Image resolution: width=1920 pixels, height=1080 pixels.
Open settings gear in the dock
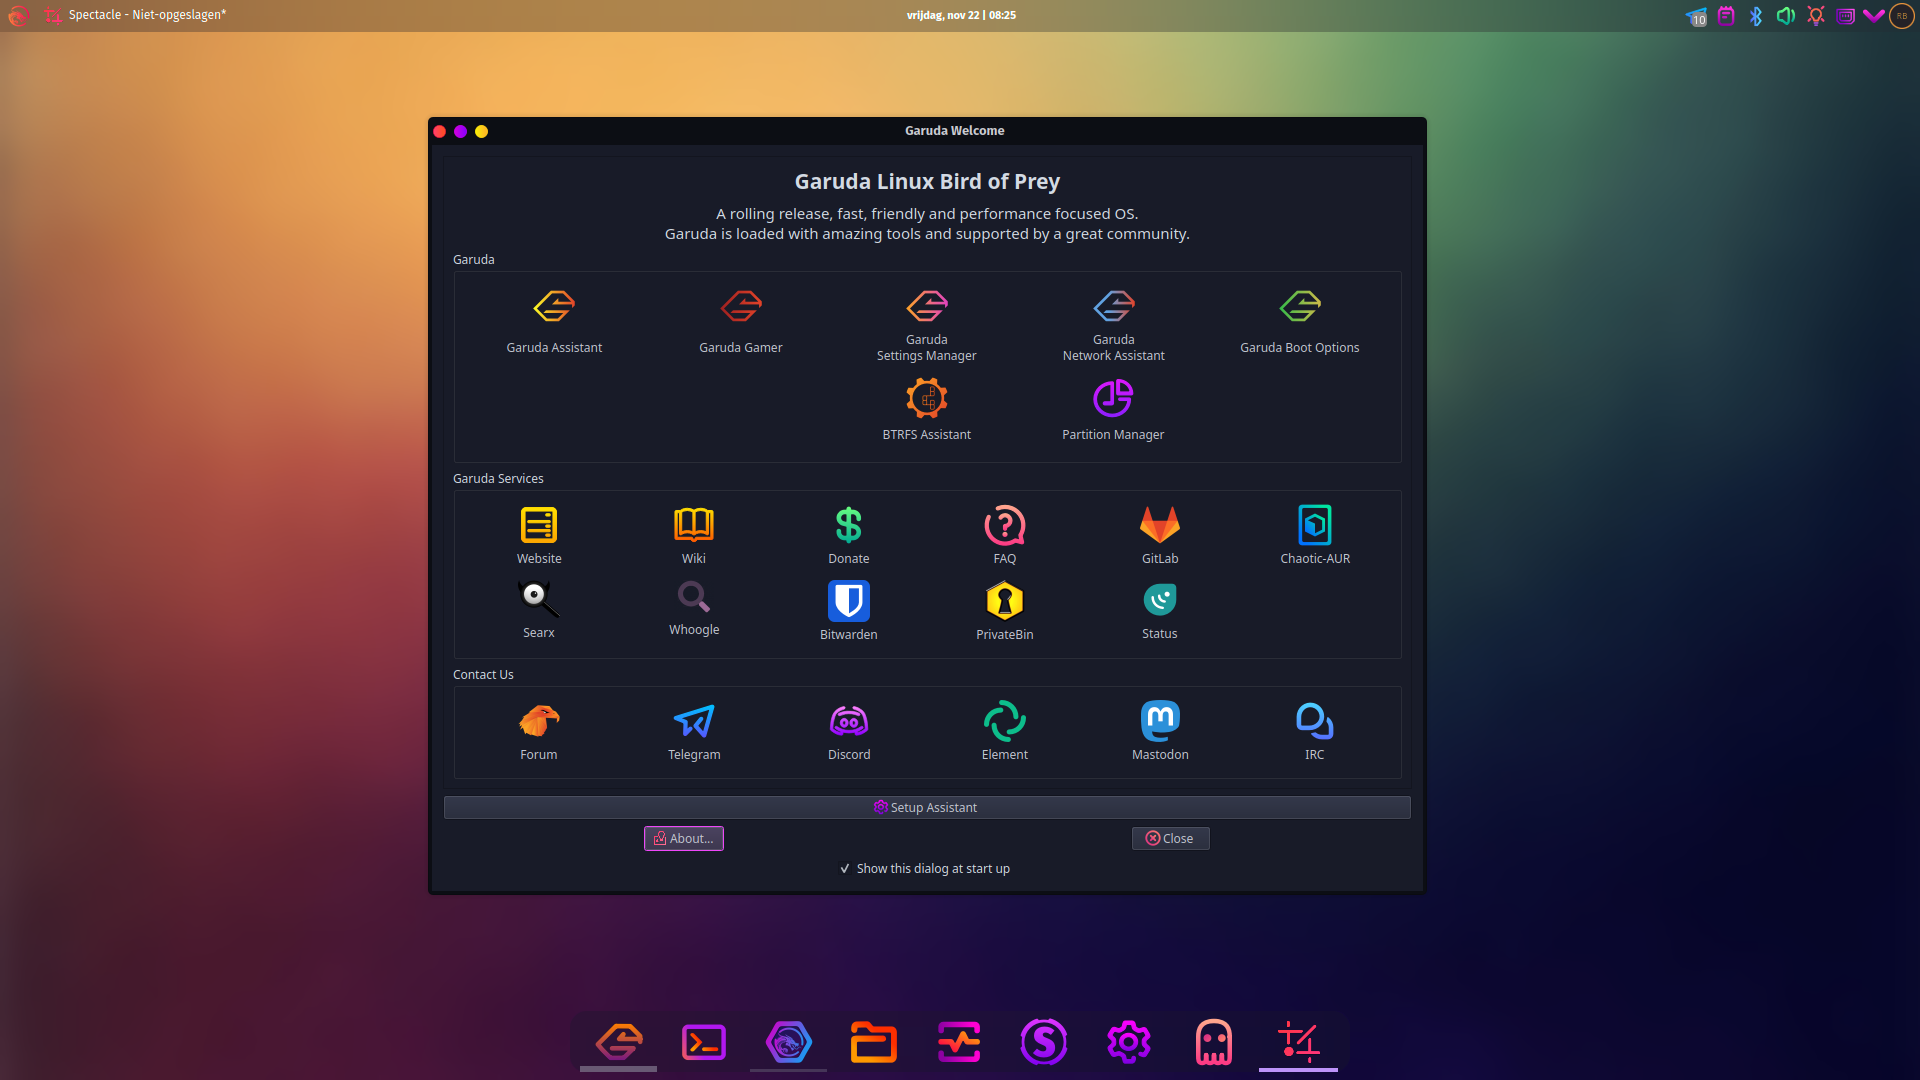1129,1043
